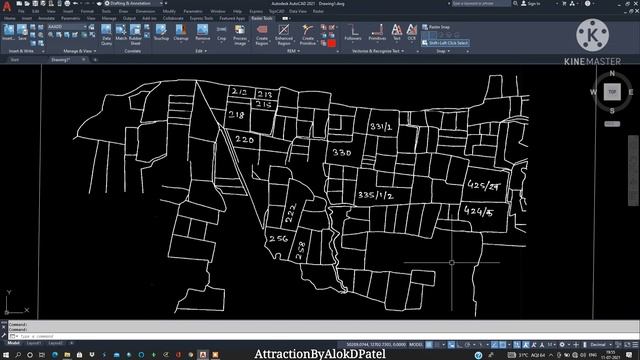Open the Raster Tools ribbon tab
640x360 pixels.
click(x=262, y=18)
